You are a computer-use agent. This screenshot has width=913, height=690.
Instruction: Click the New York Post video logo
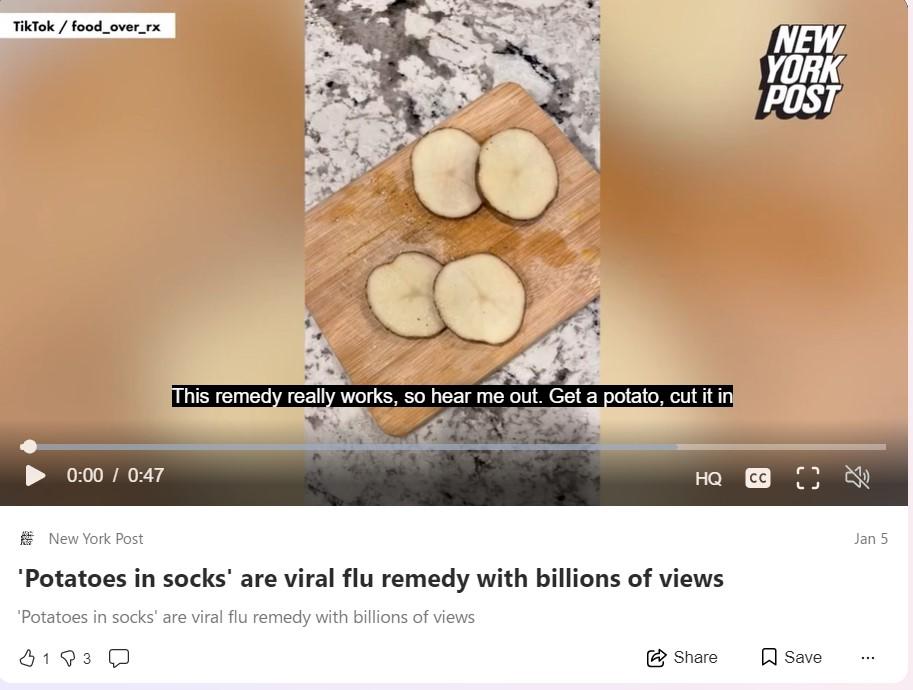point(801,72)
